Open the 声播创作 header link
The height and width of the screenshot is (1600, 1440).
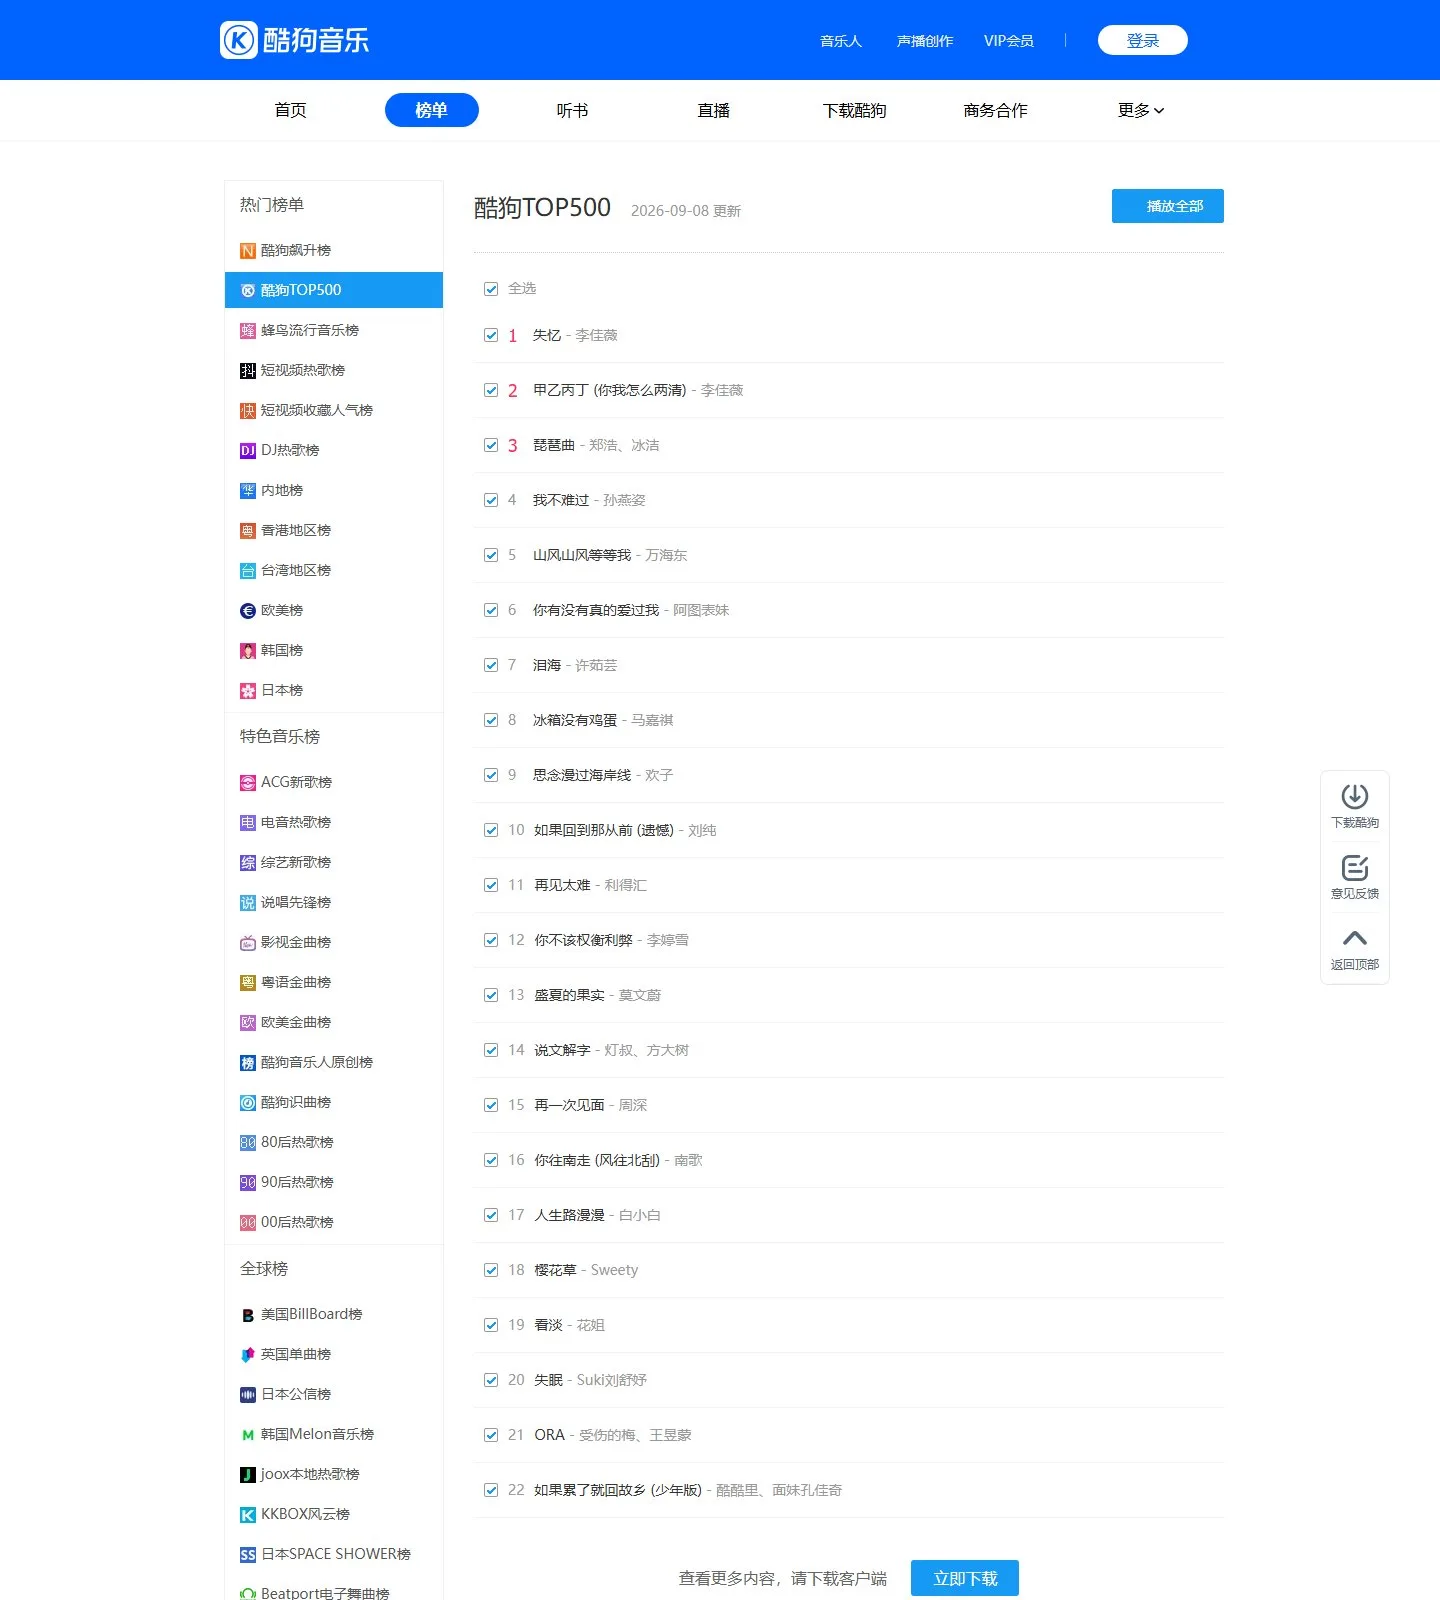coord(925,41)
